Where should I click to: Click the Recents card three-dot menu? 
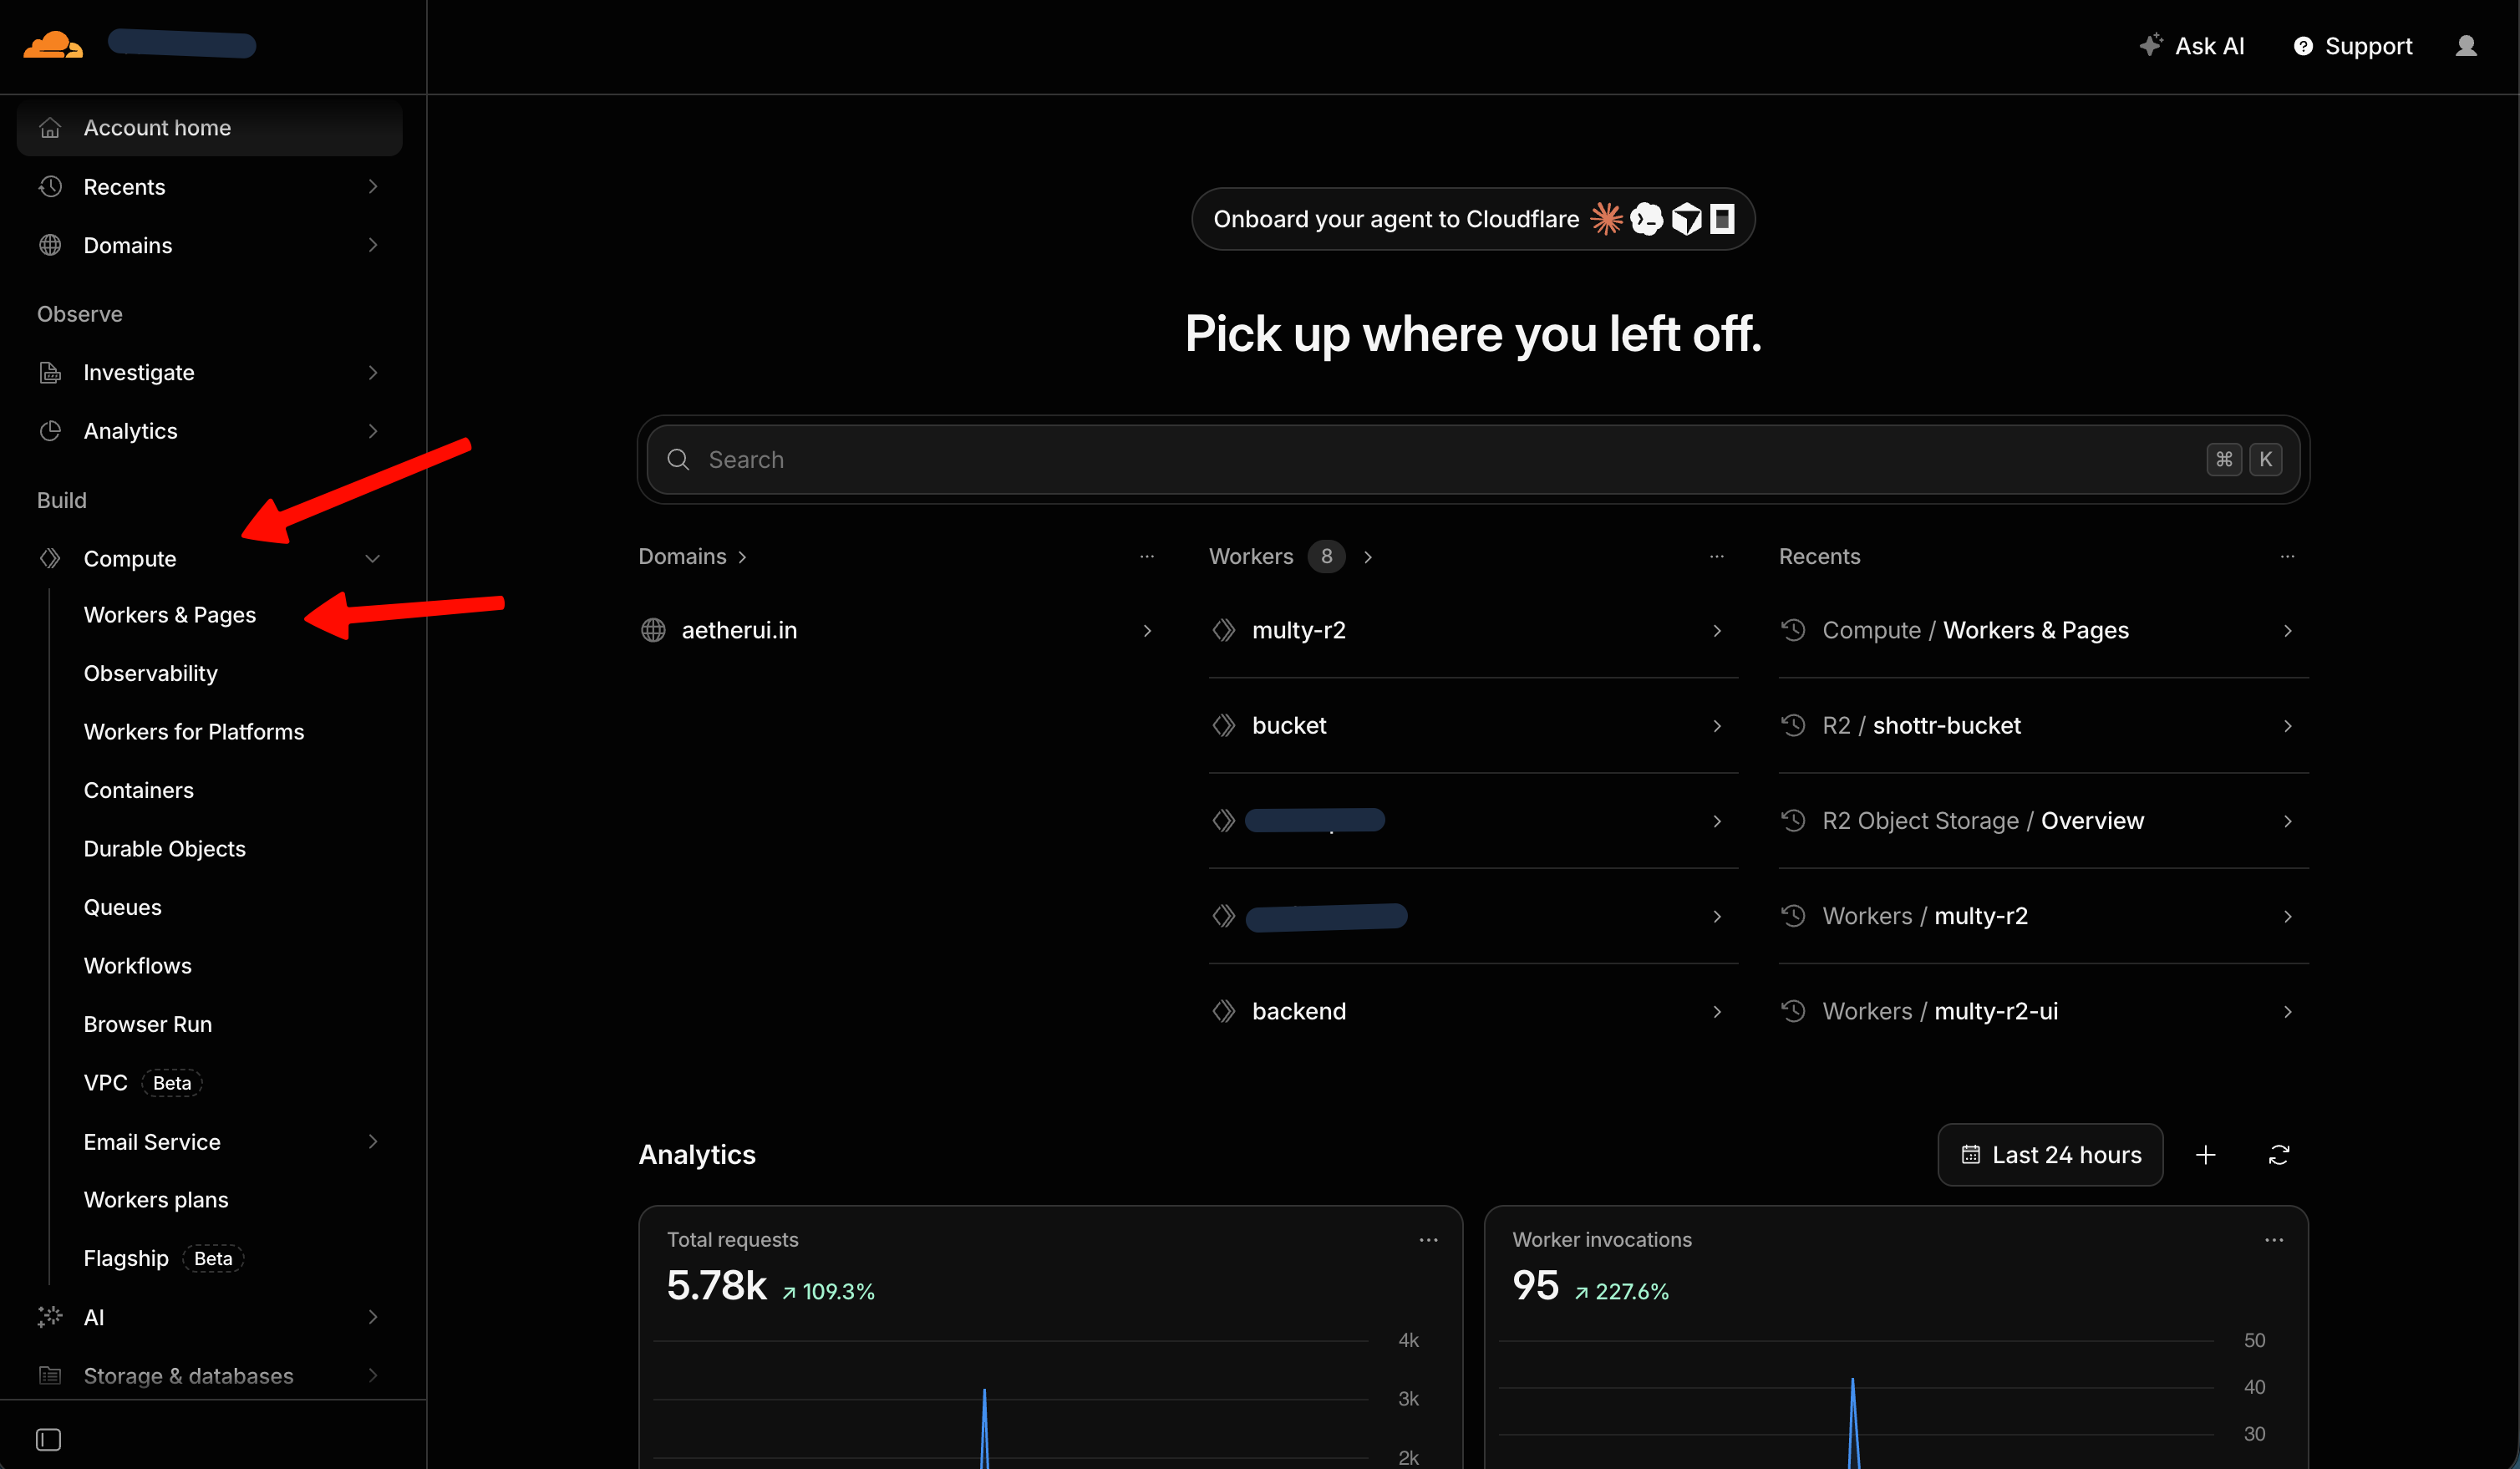coord(2287,556)
